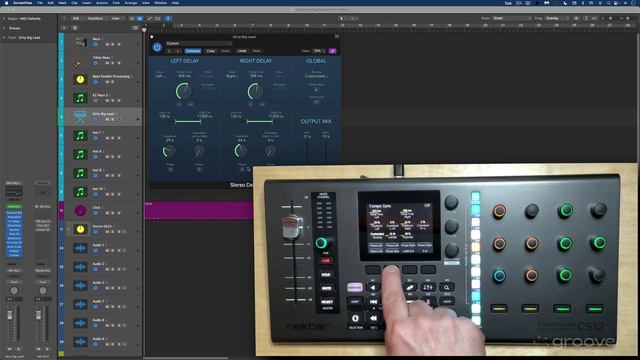Open the Clip menu
The image size is (640, 360).
(74, 3)
